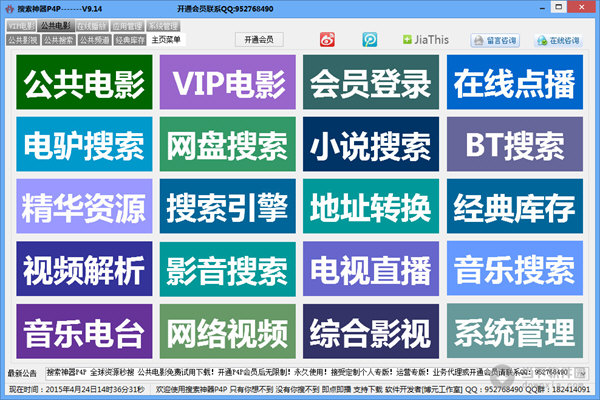Screen dimensions: 600x400
Task: Click the 音乐电台 tile
Action: 84,331
